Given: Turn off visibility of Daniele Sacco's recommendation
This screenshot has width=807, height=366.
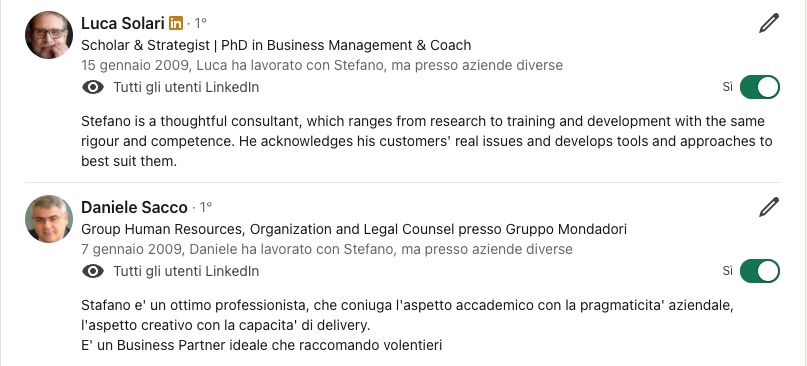Looking at the screenshot, I should click(760, 271).
